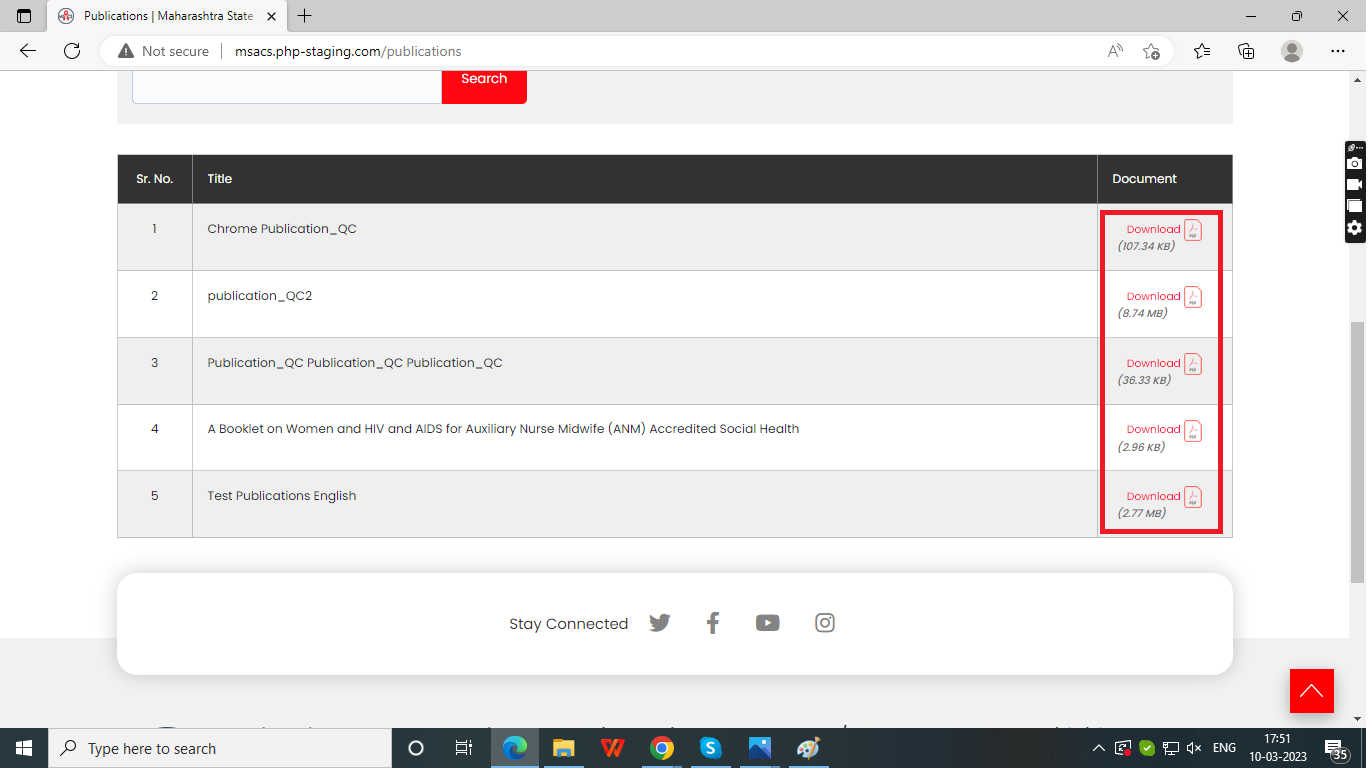This screenshot has width=1368, height=768.
Task: Open the Facebook social media icon
Action: (713, 623)
